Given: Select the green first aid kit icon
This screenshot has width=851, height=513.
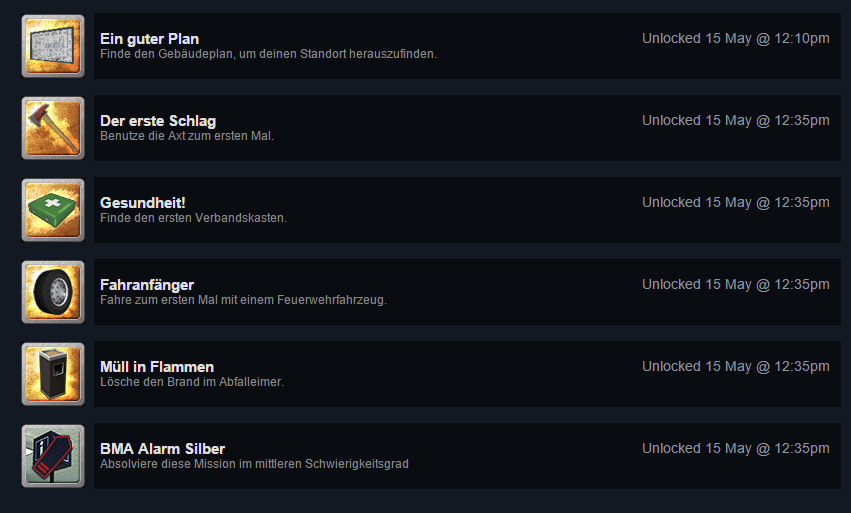Looking at the screenshot, I should [x=53, y=210].
